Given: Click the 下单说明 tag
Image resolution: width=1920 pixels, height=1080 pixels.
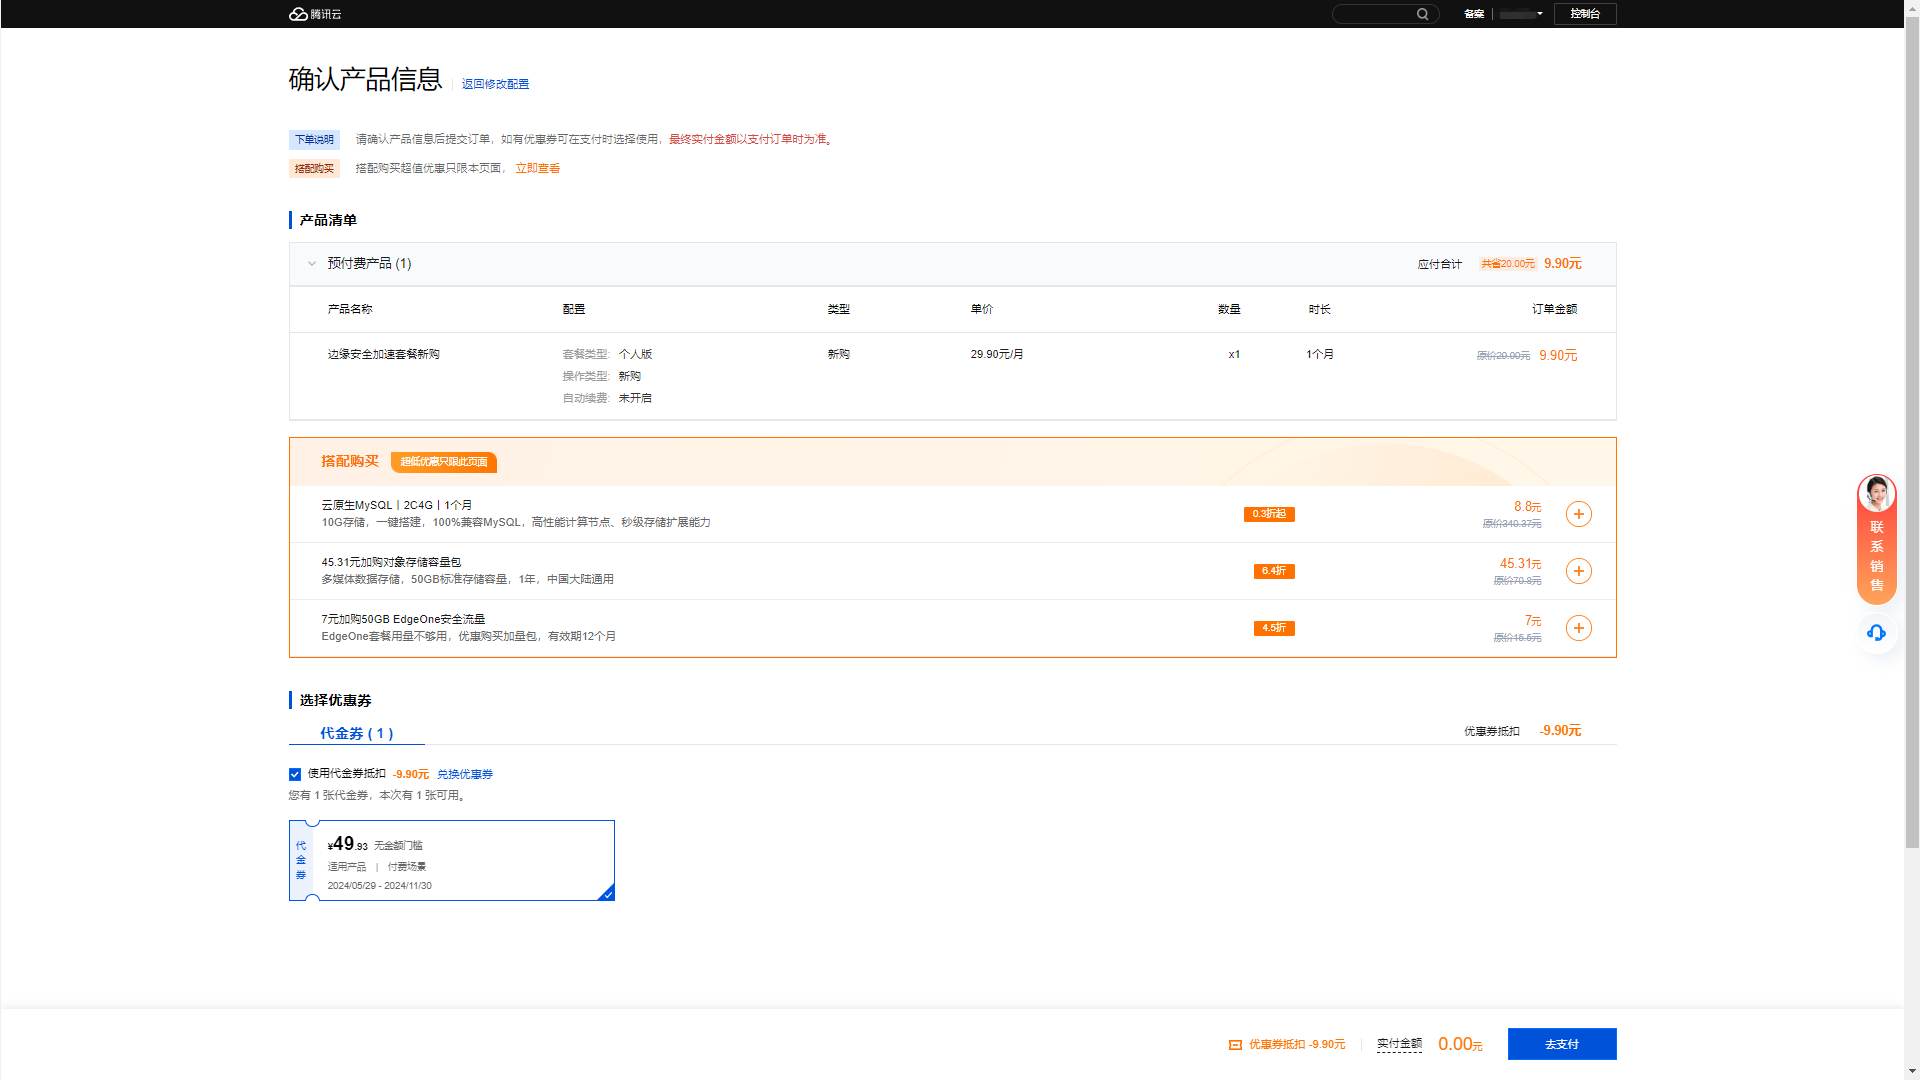Looking at the screenshot, I should pos(314,140).
